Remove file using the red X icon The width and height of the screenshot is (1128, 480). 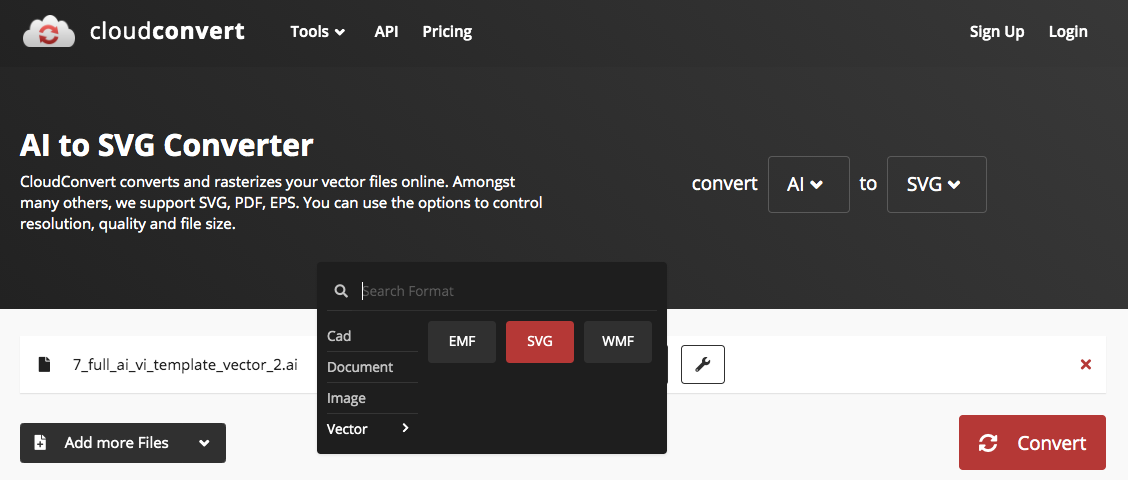[1085, 365]
